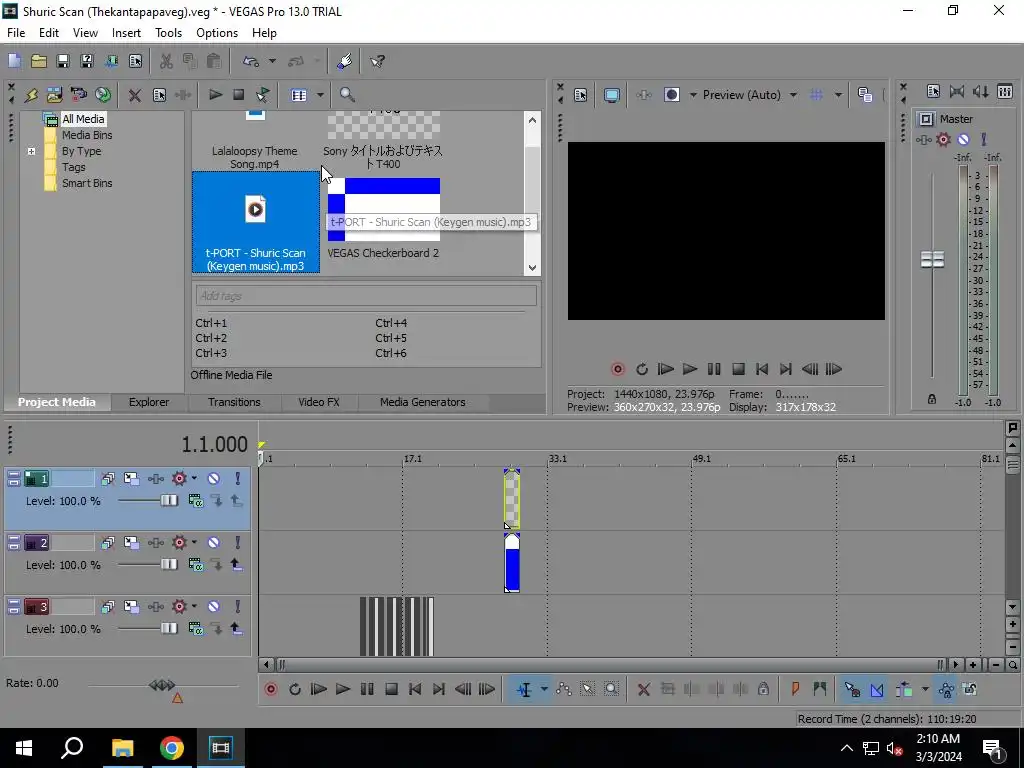Viewport: 1024px width, 768px height.
Task: Click the Lock event padlock icon
Action: (763, 689)
